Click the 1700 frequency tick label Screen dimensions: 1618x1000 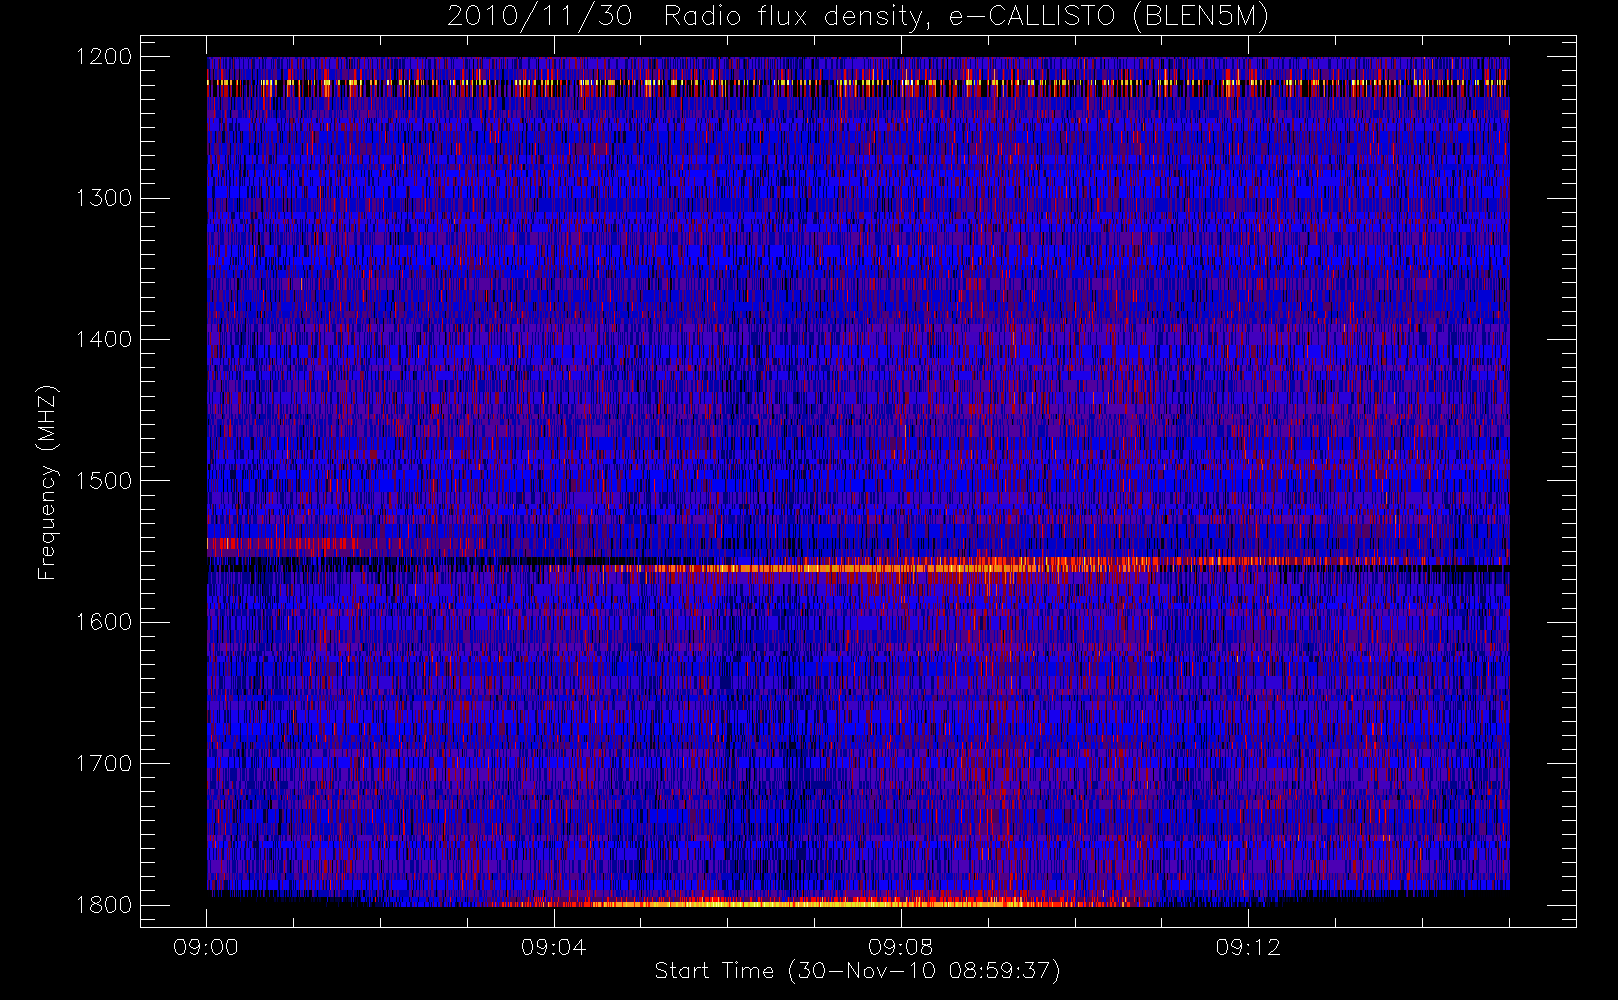click(104, 764)
